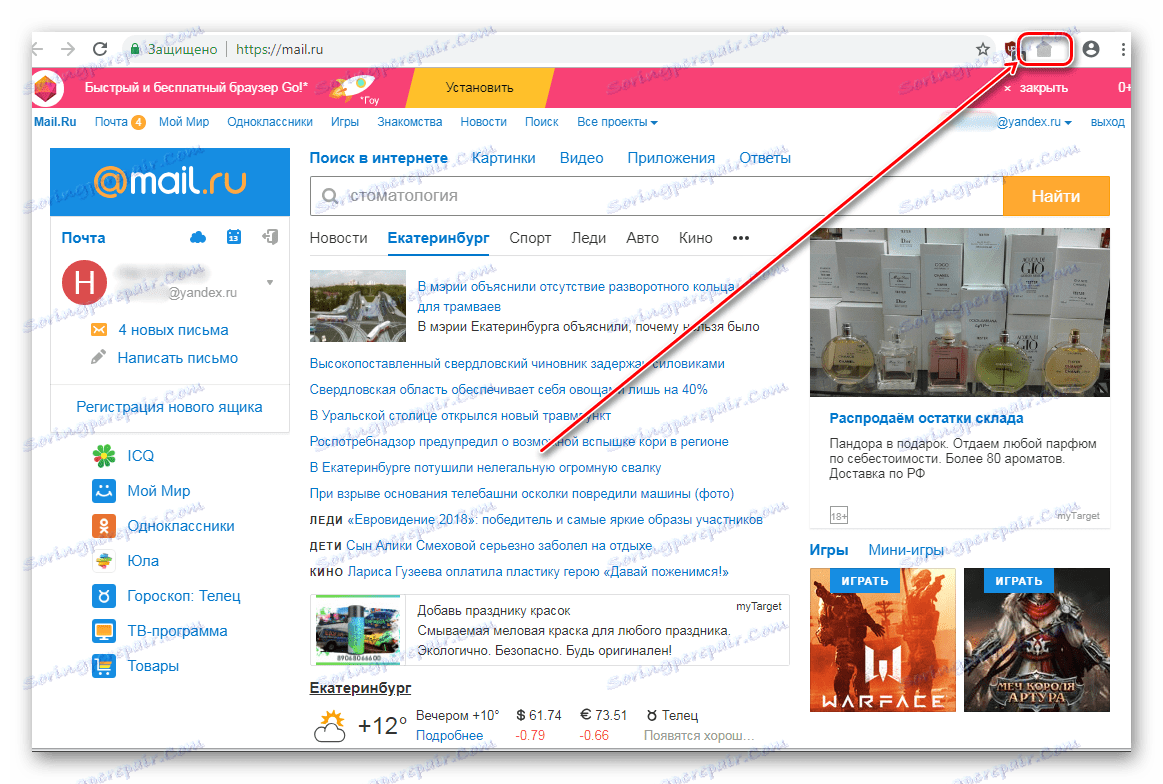Open the @yandex.ru account dropdown in header
Viewport: 1163px width, 784px height.
point(1034,122)
